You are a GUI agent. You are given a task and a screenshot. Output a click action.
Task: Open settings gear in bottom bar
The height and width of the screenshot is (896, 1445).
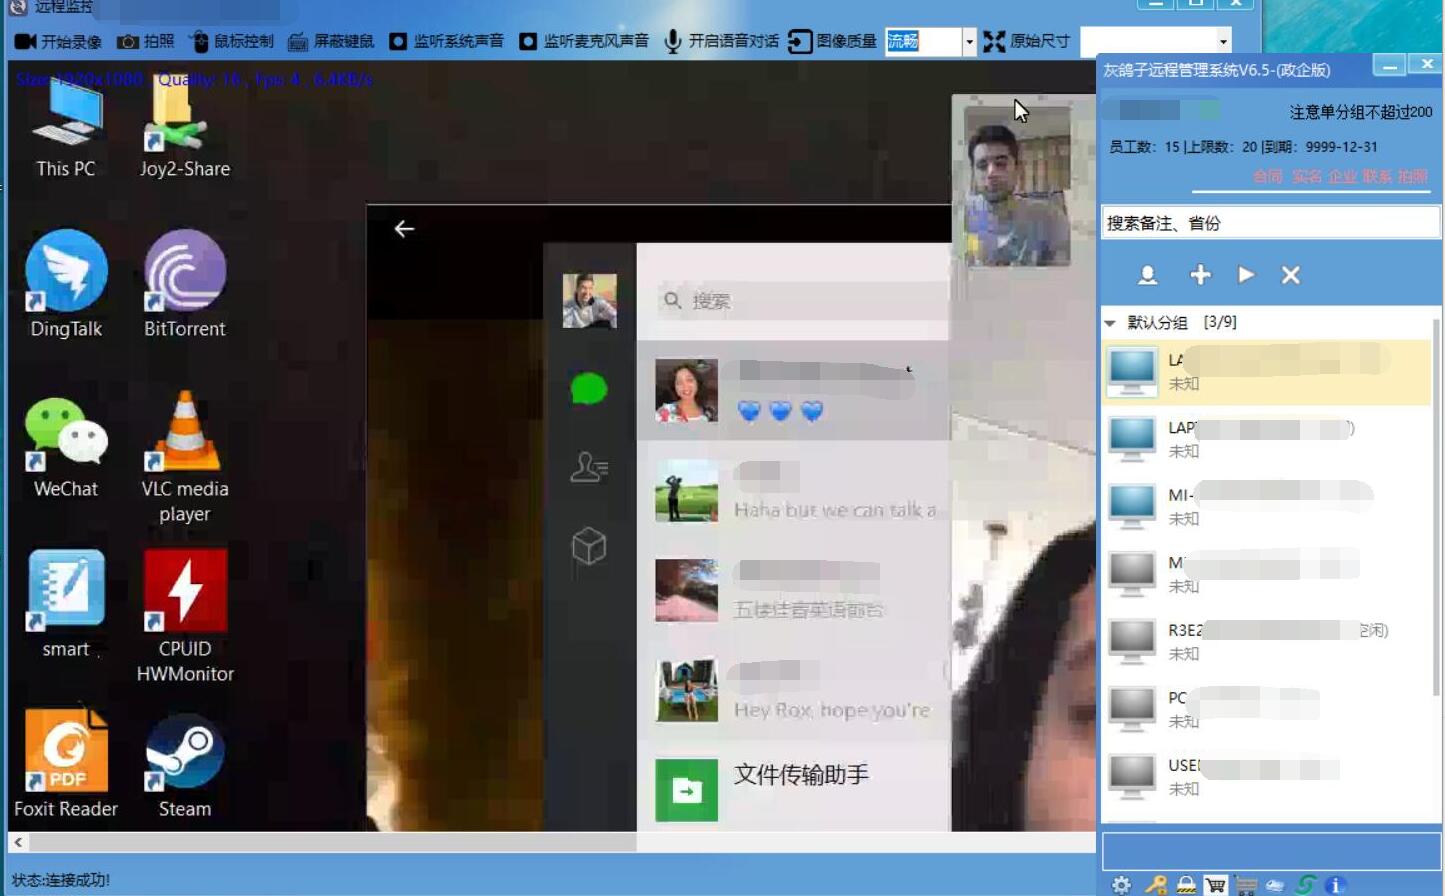coord(1122,885)
